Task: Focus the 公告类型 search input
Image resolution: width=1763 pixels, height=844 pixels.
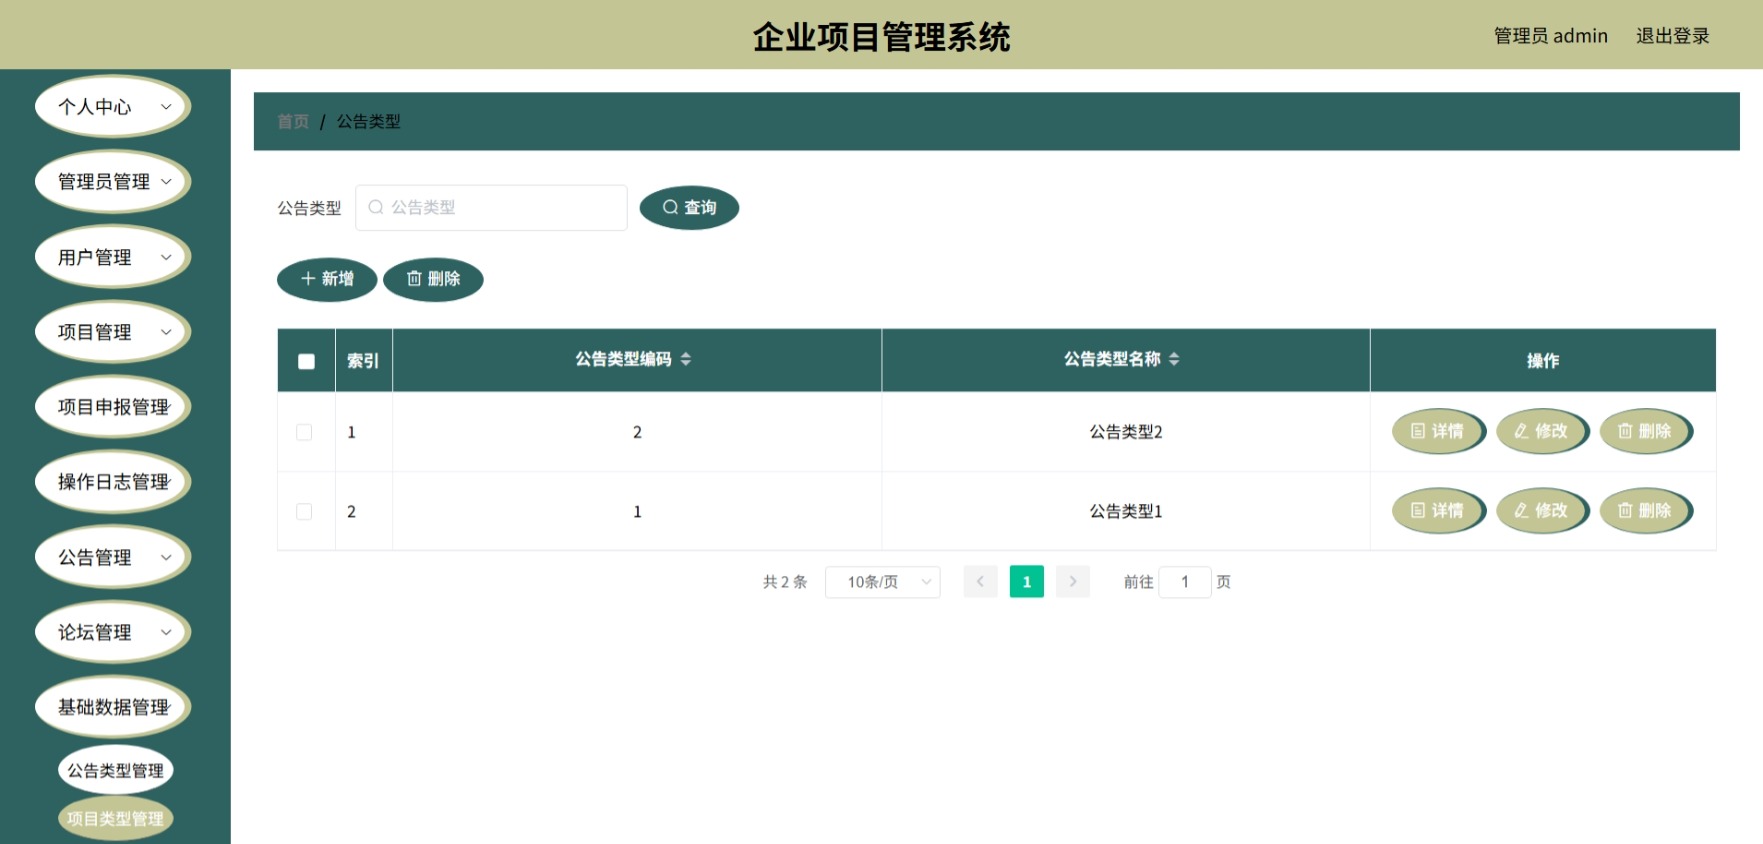Action: click(x=491, y=207)
